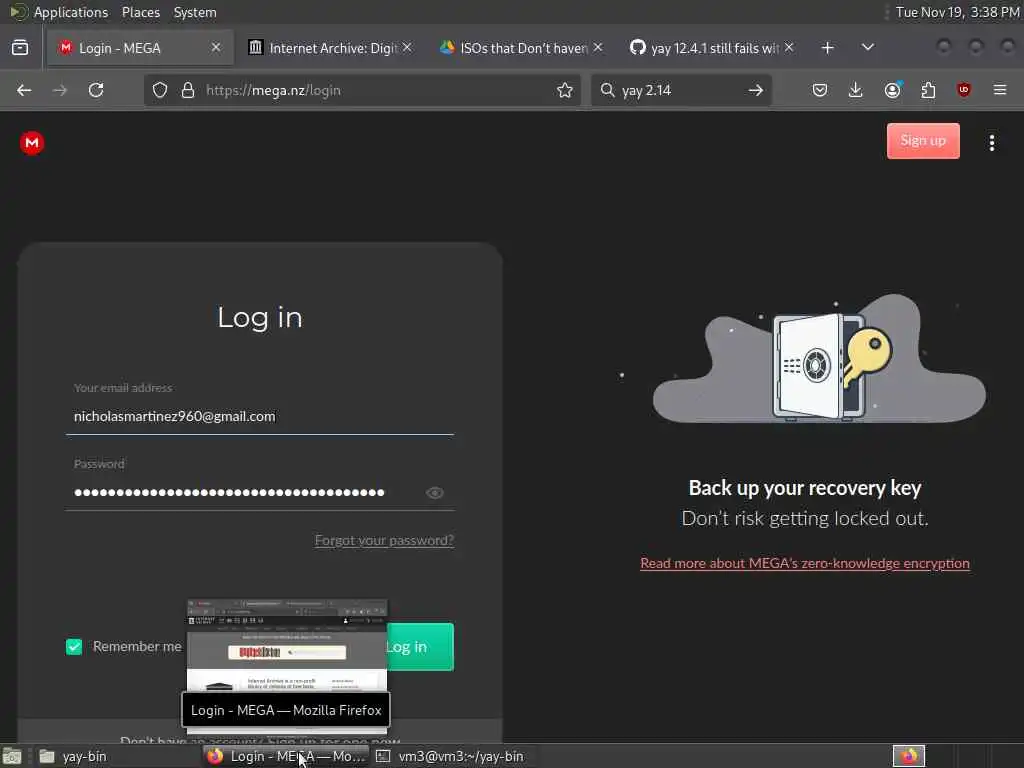The width and height of the screenshot is (1024, 768).
Task: Switch to ISOs that Don't haven tab
Action: (x=521, y=48)
